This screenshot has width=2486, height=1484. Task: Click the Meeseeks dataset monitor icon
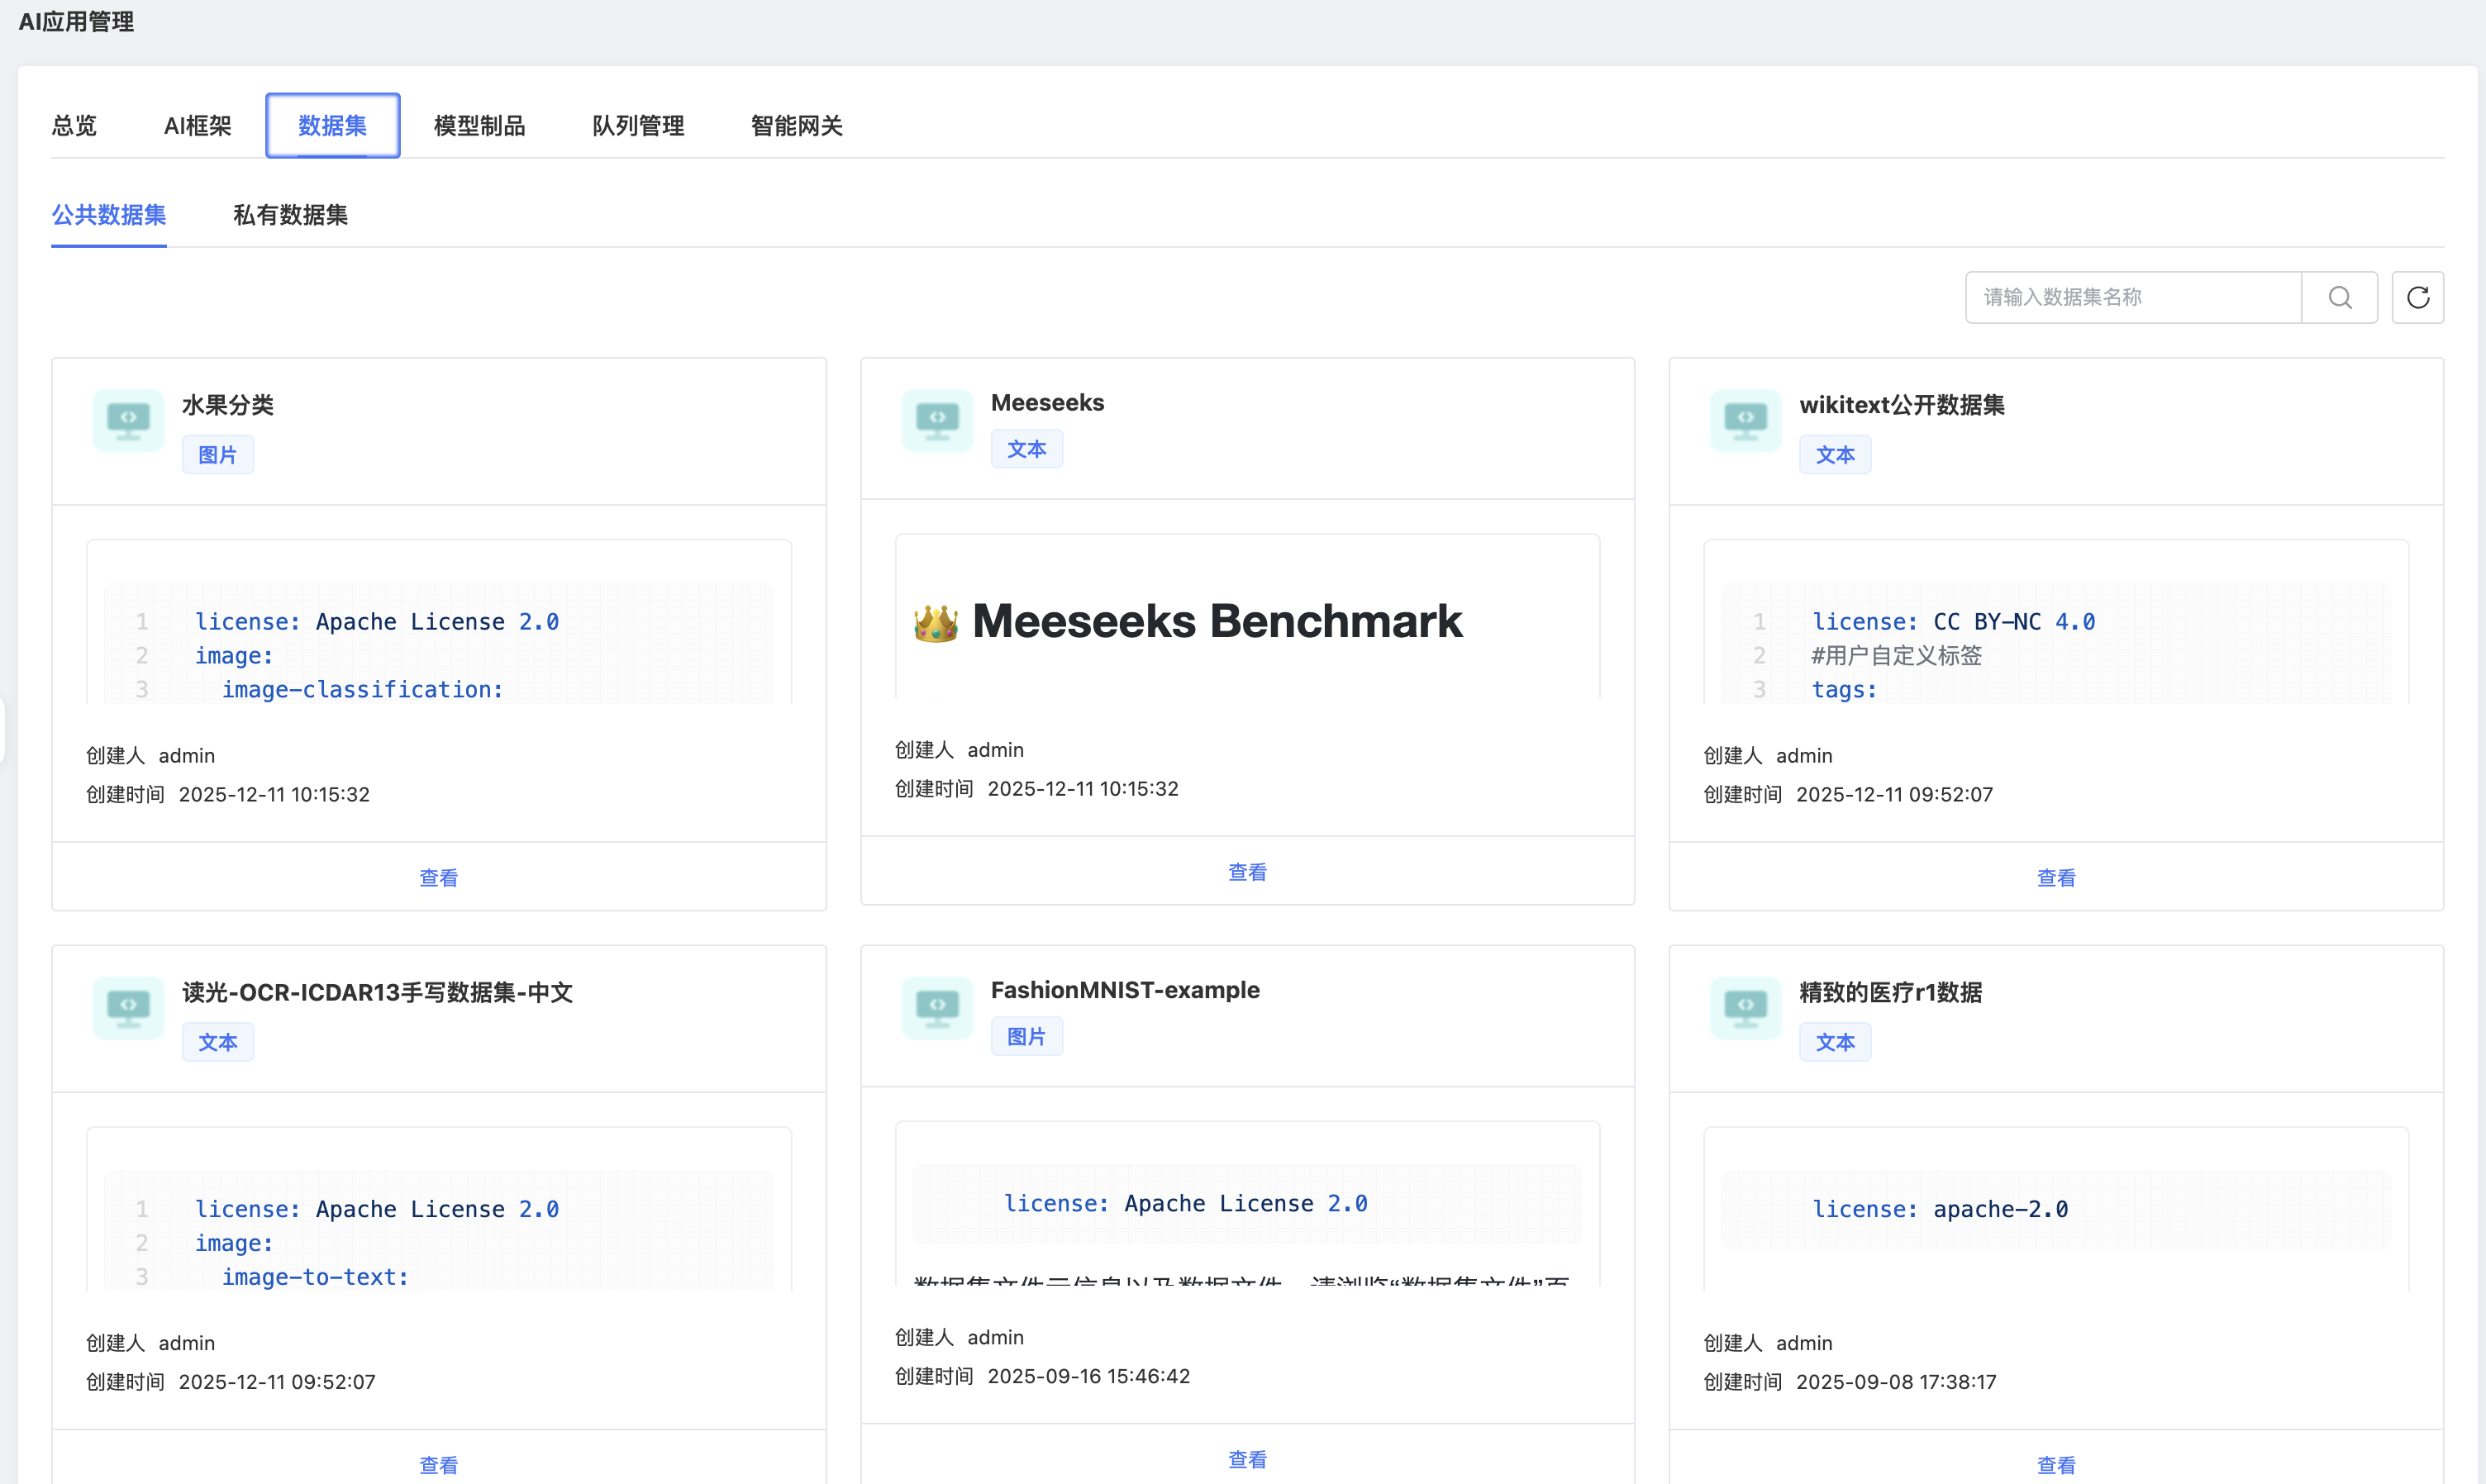click(x=936, y=420)
